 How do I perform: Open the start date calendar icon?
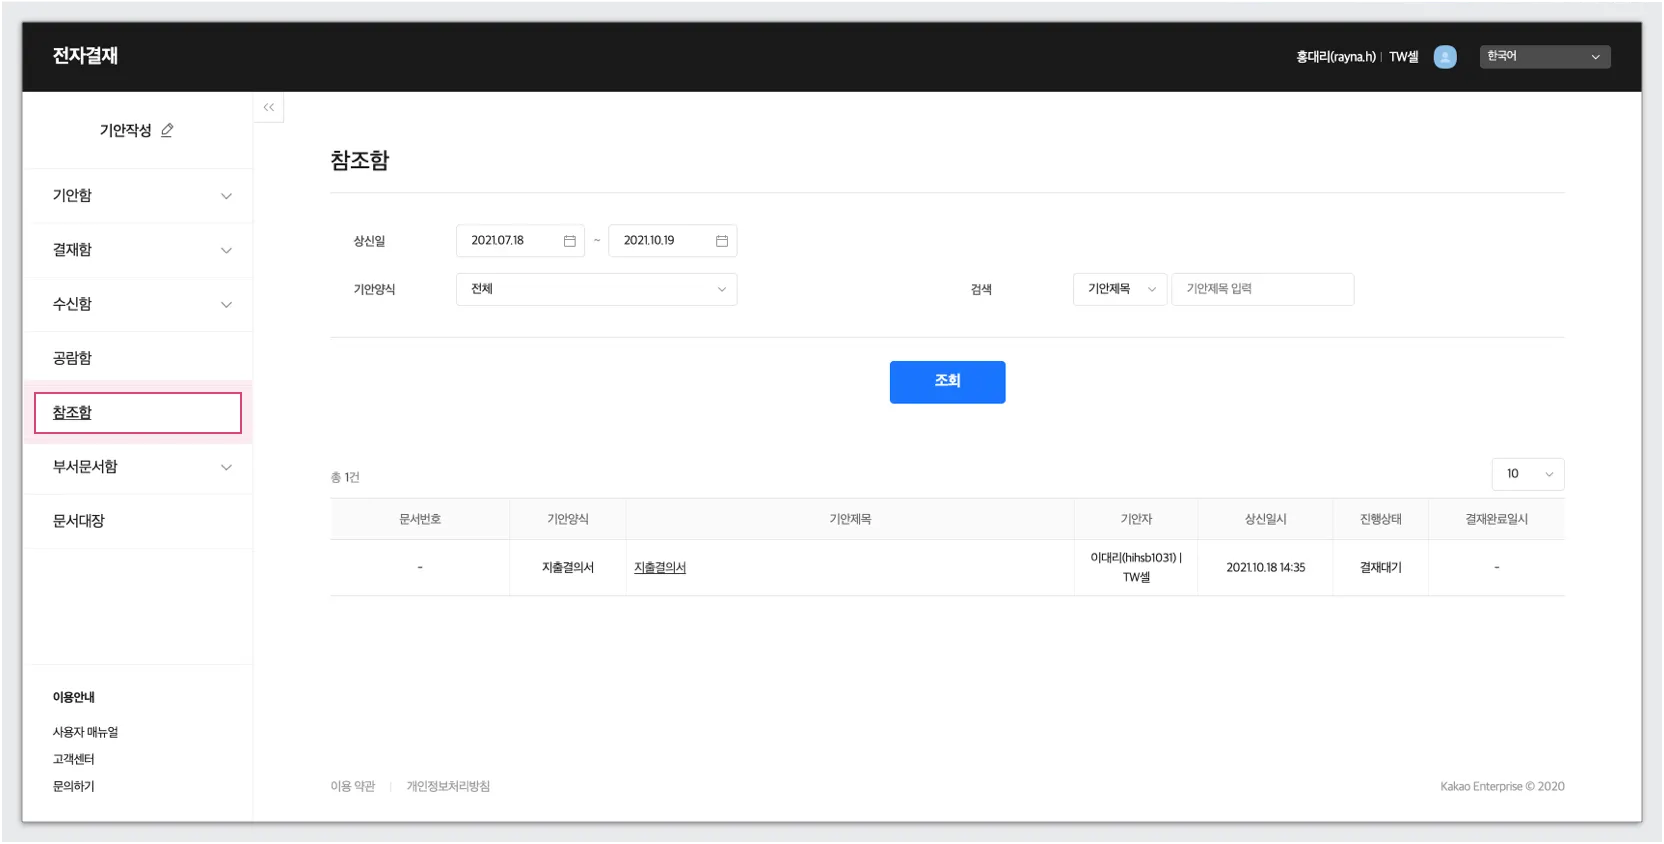pos(570,241)
